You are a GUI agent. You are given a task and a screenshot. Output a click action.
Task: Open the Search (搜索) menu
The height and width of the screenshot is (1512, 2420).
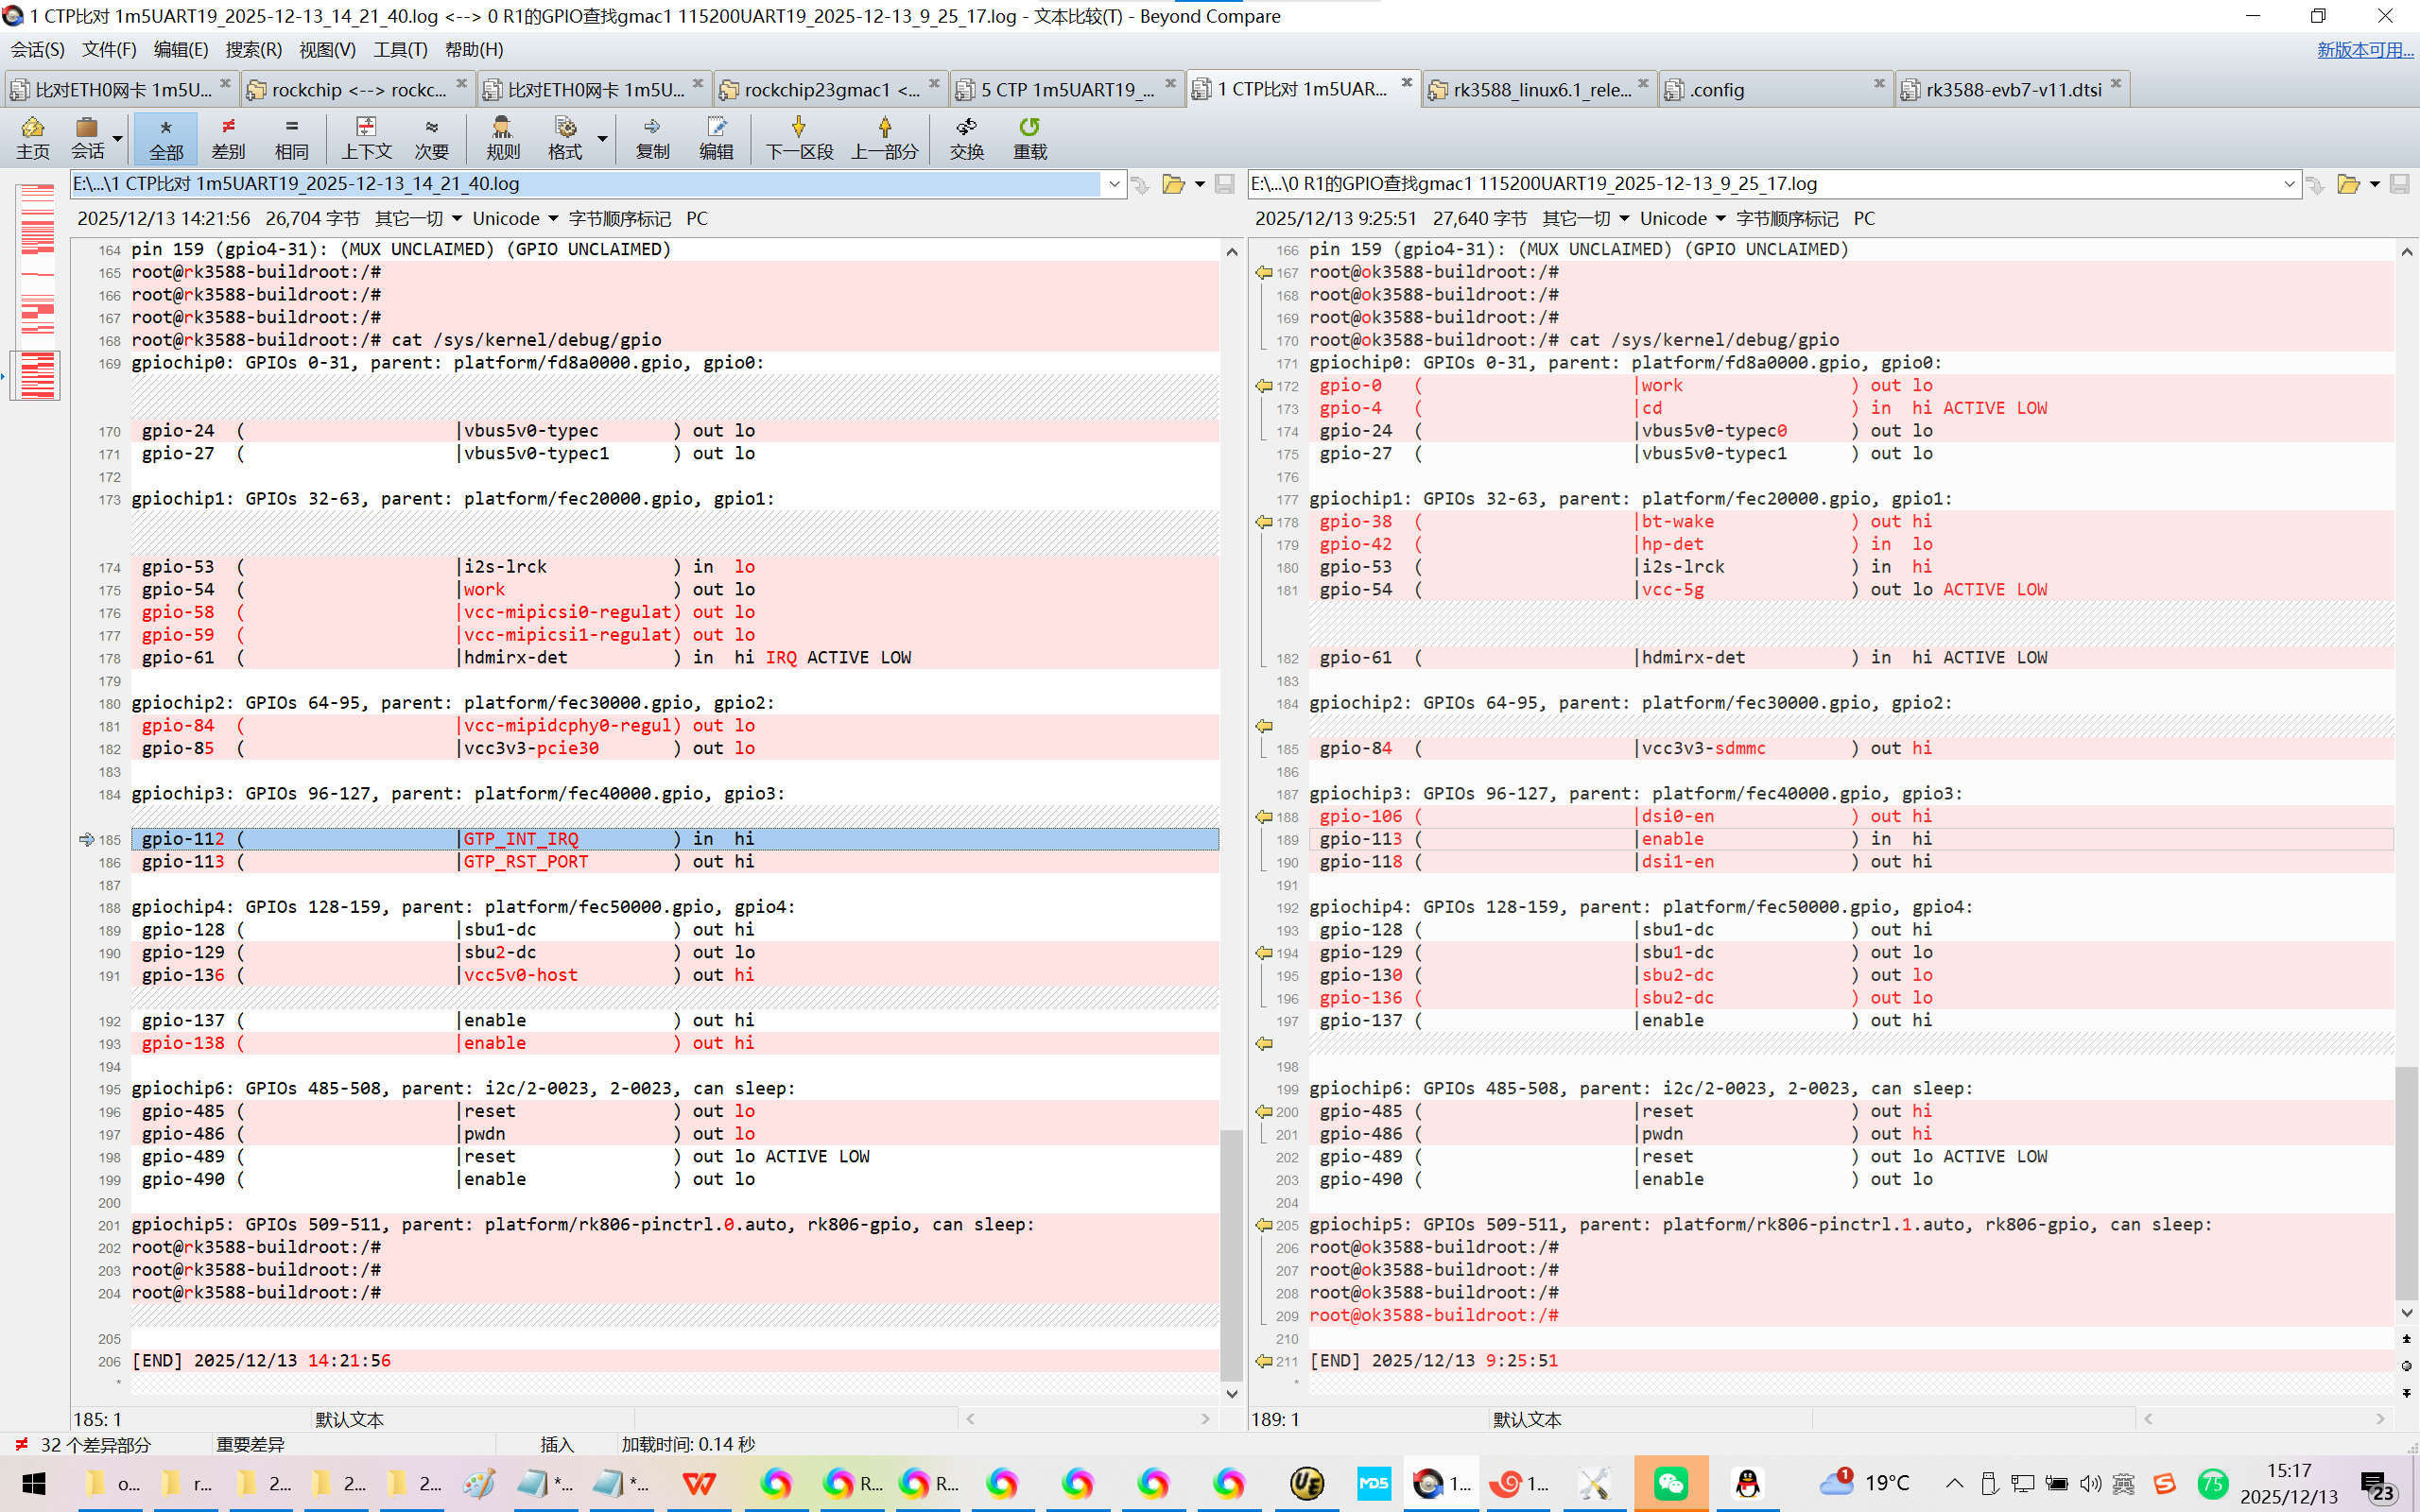[x=253, y=49]
